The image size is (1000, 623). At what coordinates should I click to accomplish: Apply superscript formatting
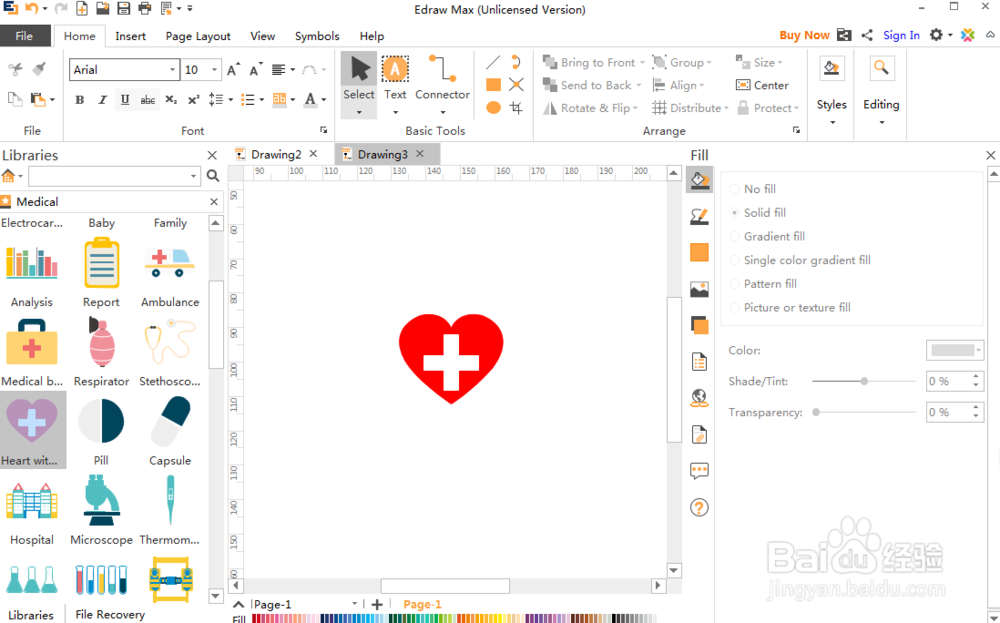point(193,100)
